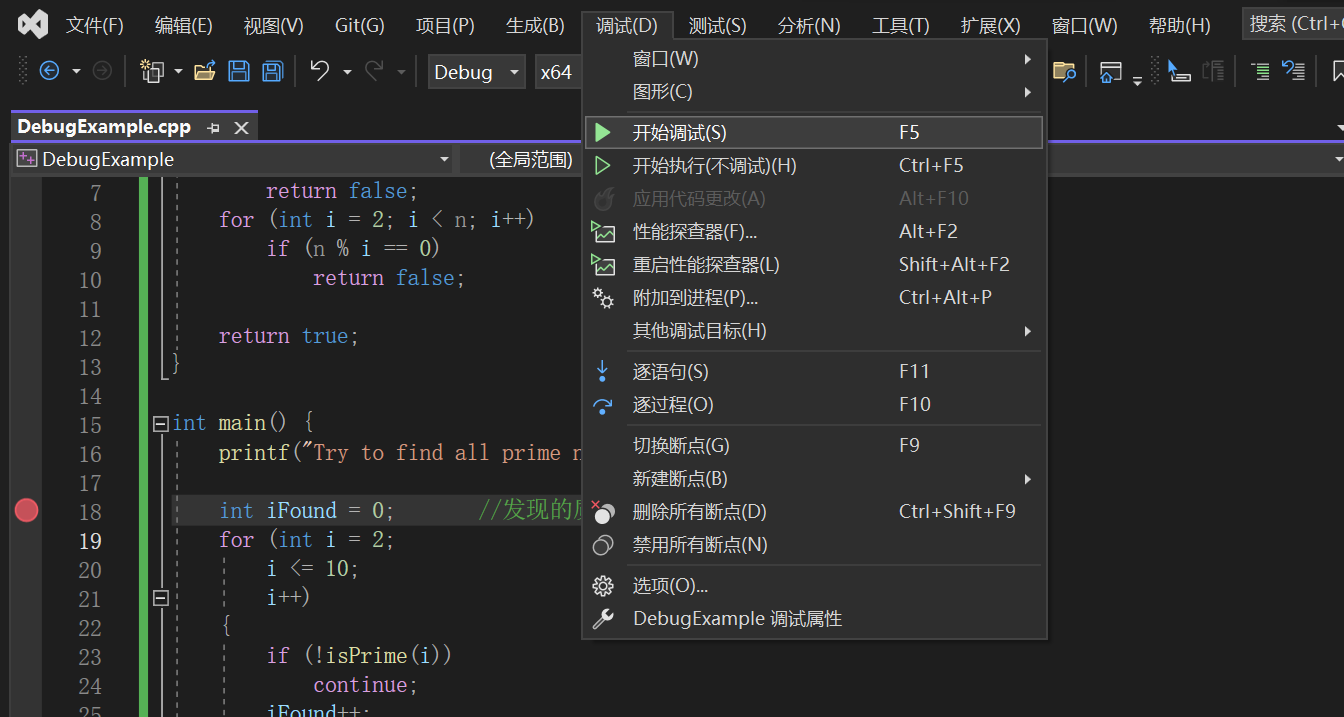The width and height of the screenshot is (1344, 717).
Task: Open the 全局范围 scope dropdown
Action: click(520, 159)
